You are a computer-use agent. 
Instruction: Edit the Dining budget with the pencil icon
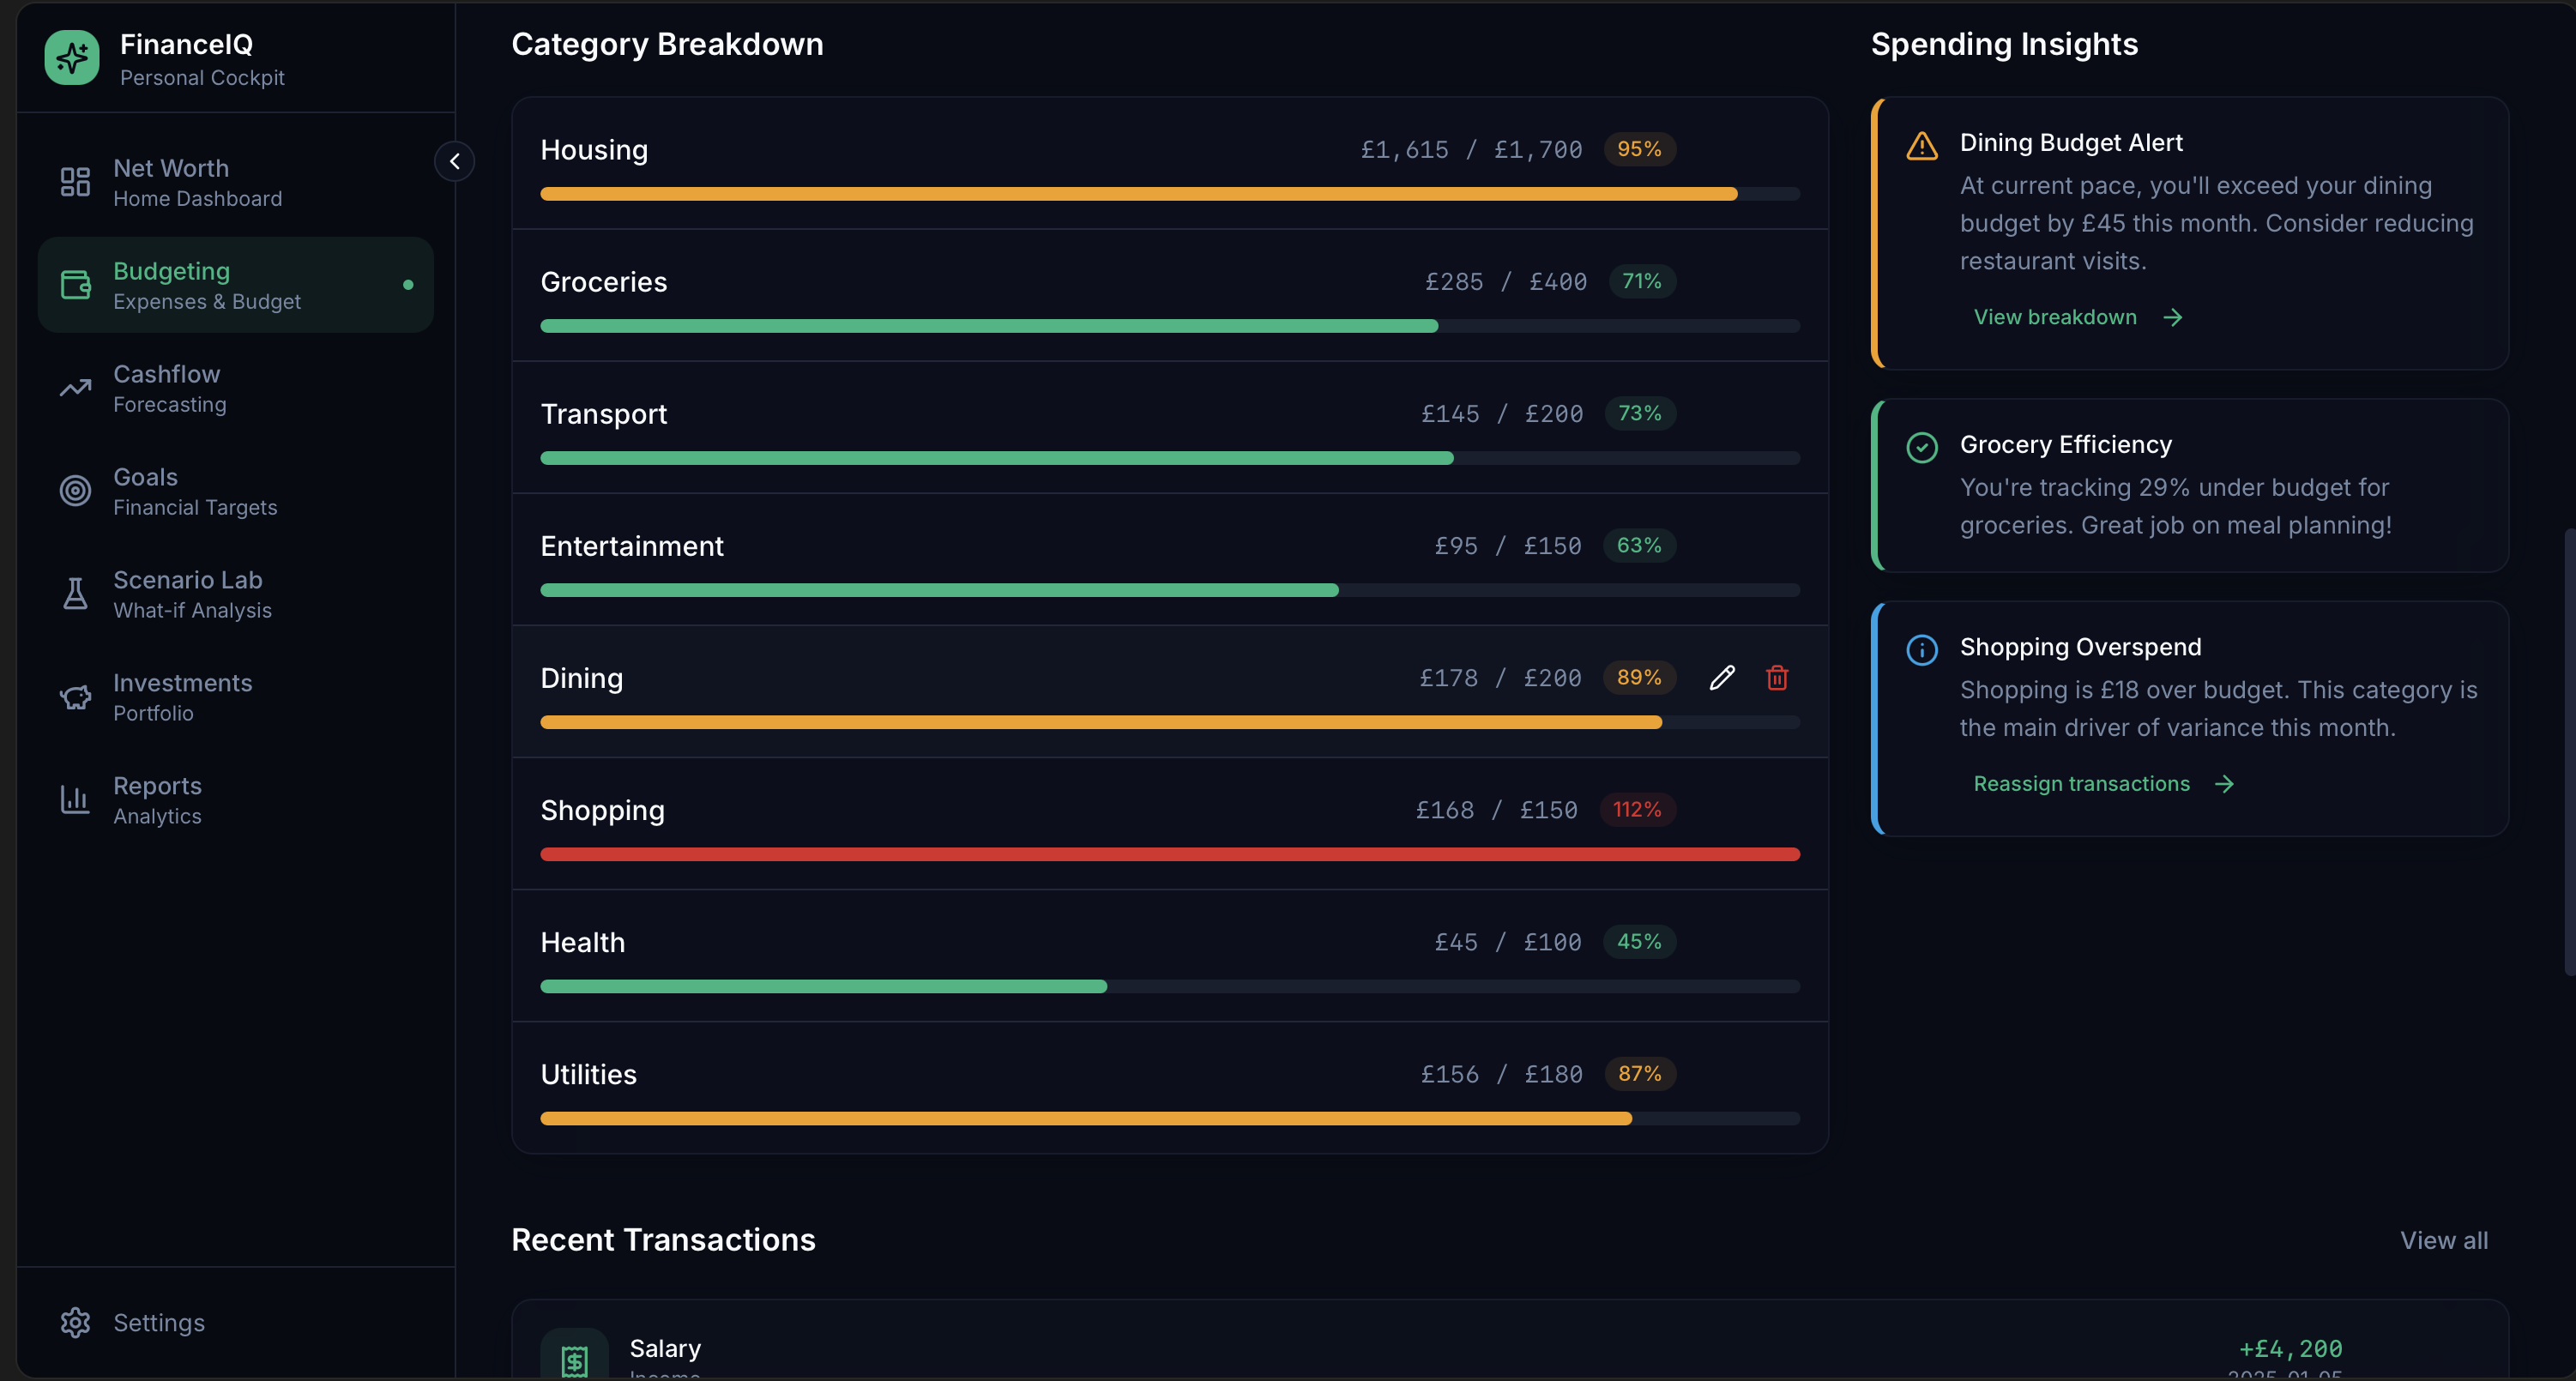1722,677
